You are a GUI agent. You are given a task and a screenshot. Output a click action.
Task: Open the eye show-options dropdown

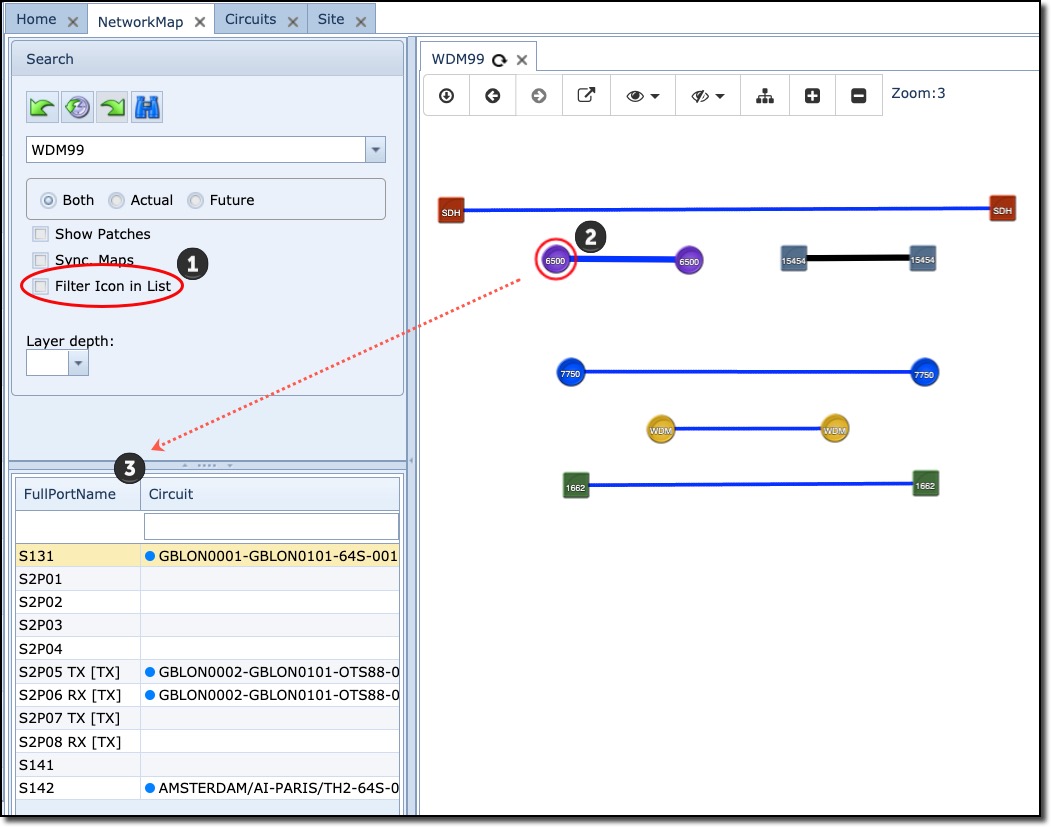click(643, 96)
